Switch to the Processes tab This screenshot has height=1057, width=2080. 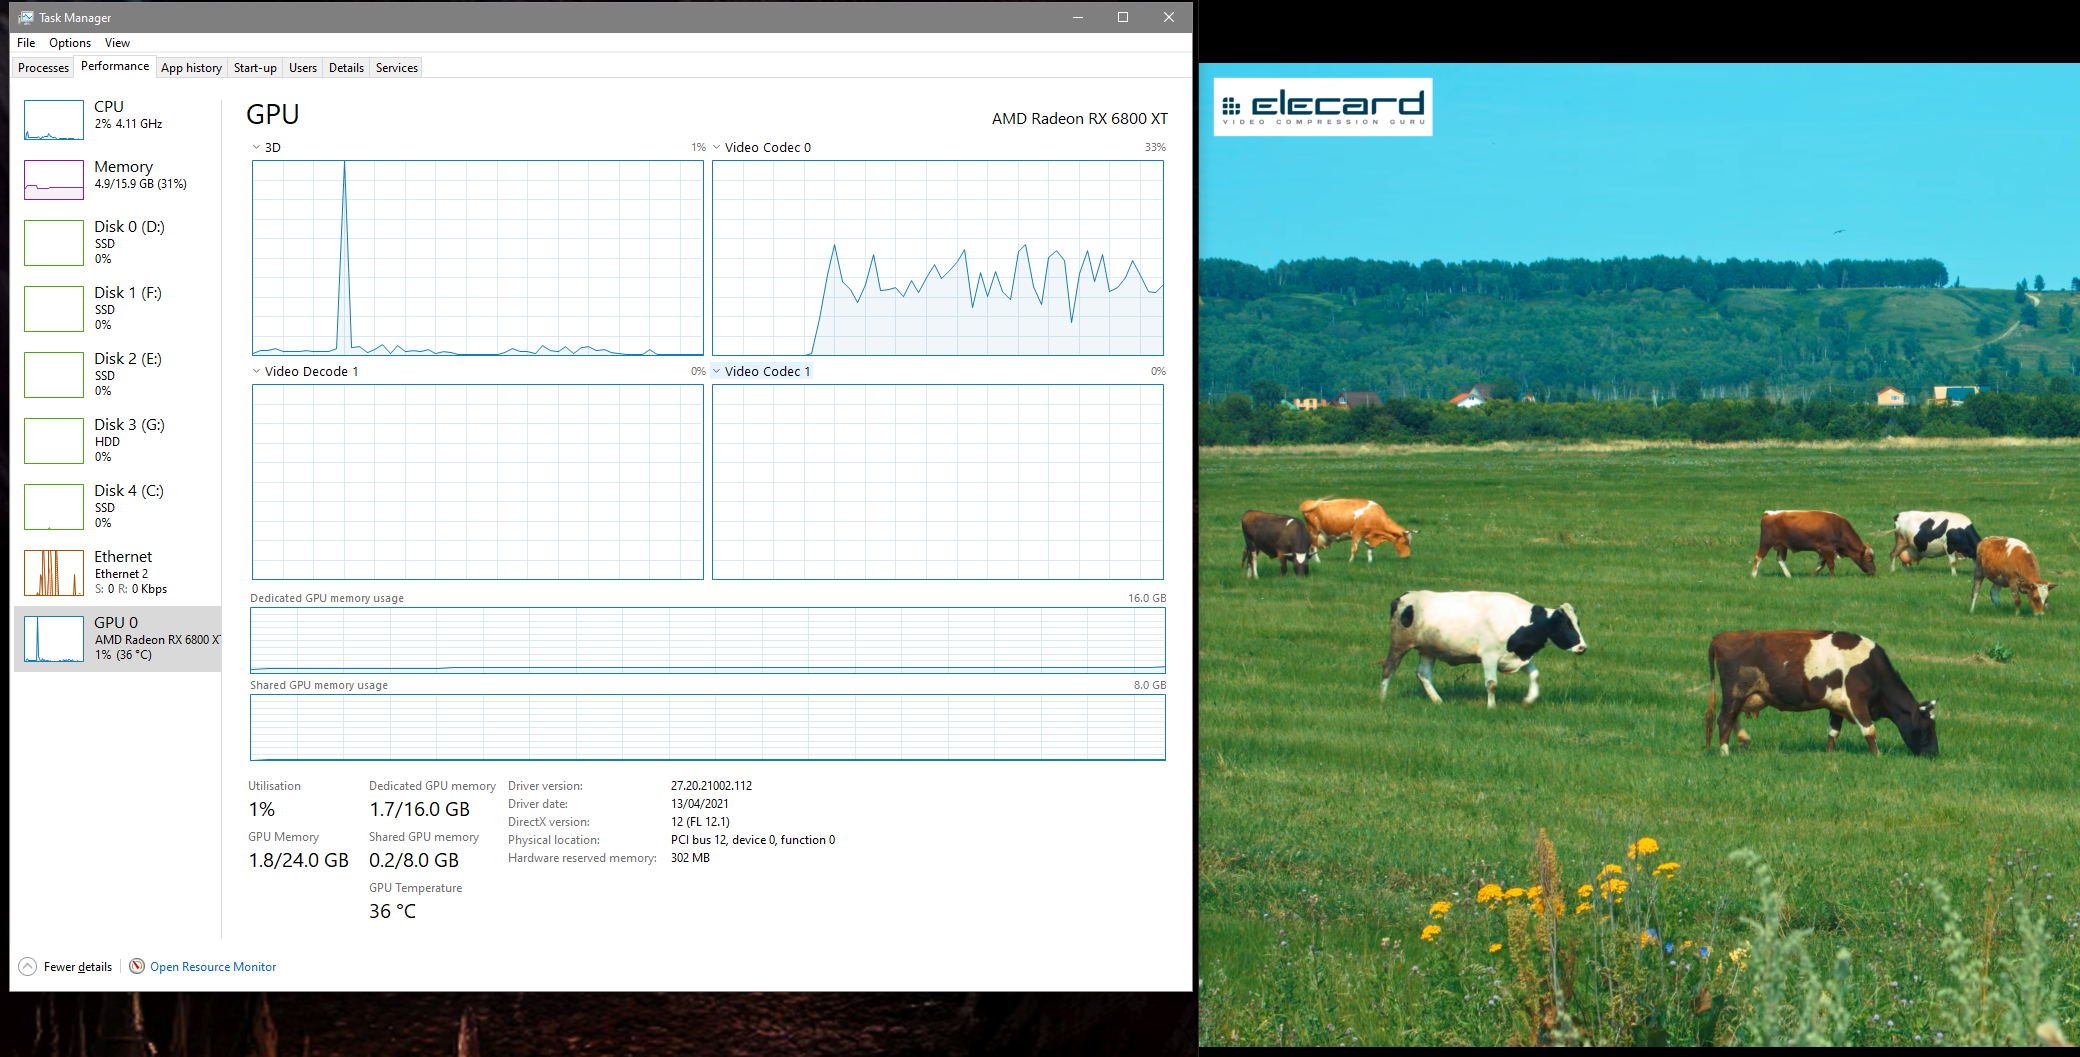pyautogui.click(x=43, y=68)
